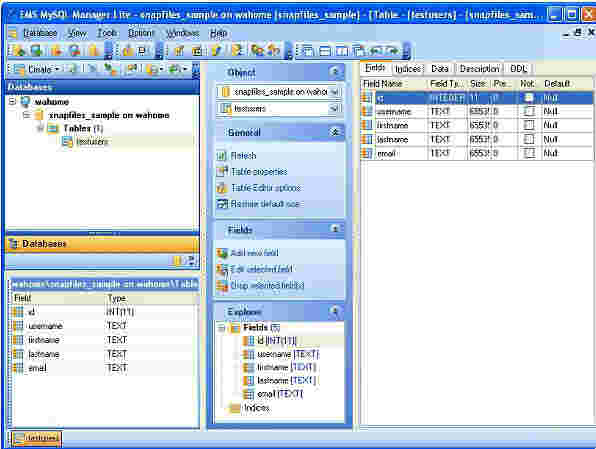Collapse the Fields panel
This screenshot has width=596, height=449.
(x=335, y=229)
